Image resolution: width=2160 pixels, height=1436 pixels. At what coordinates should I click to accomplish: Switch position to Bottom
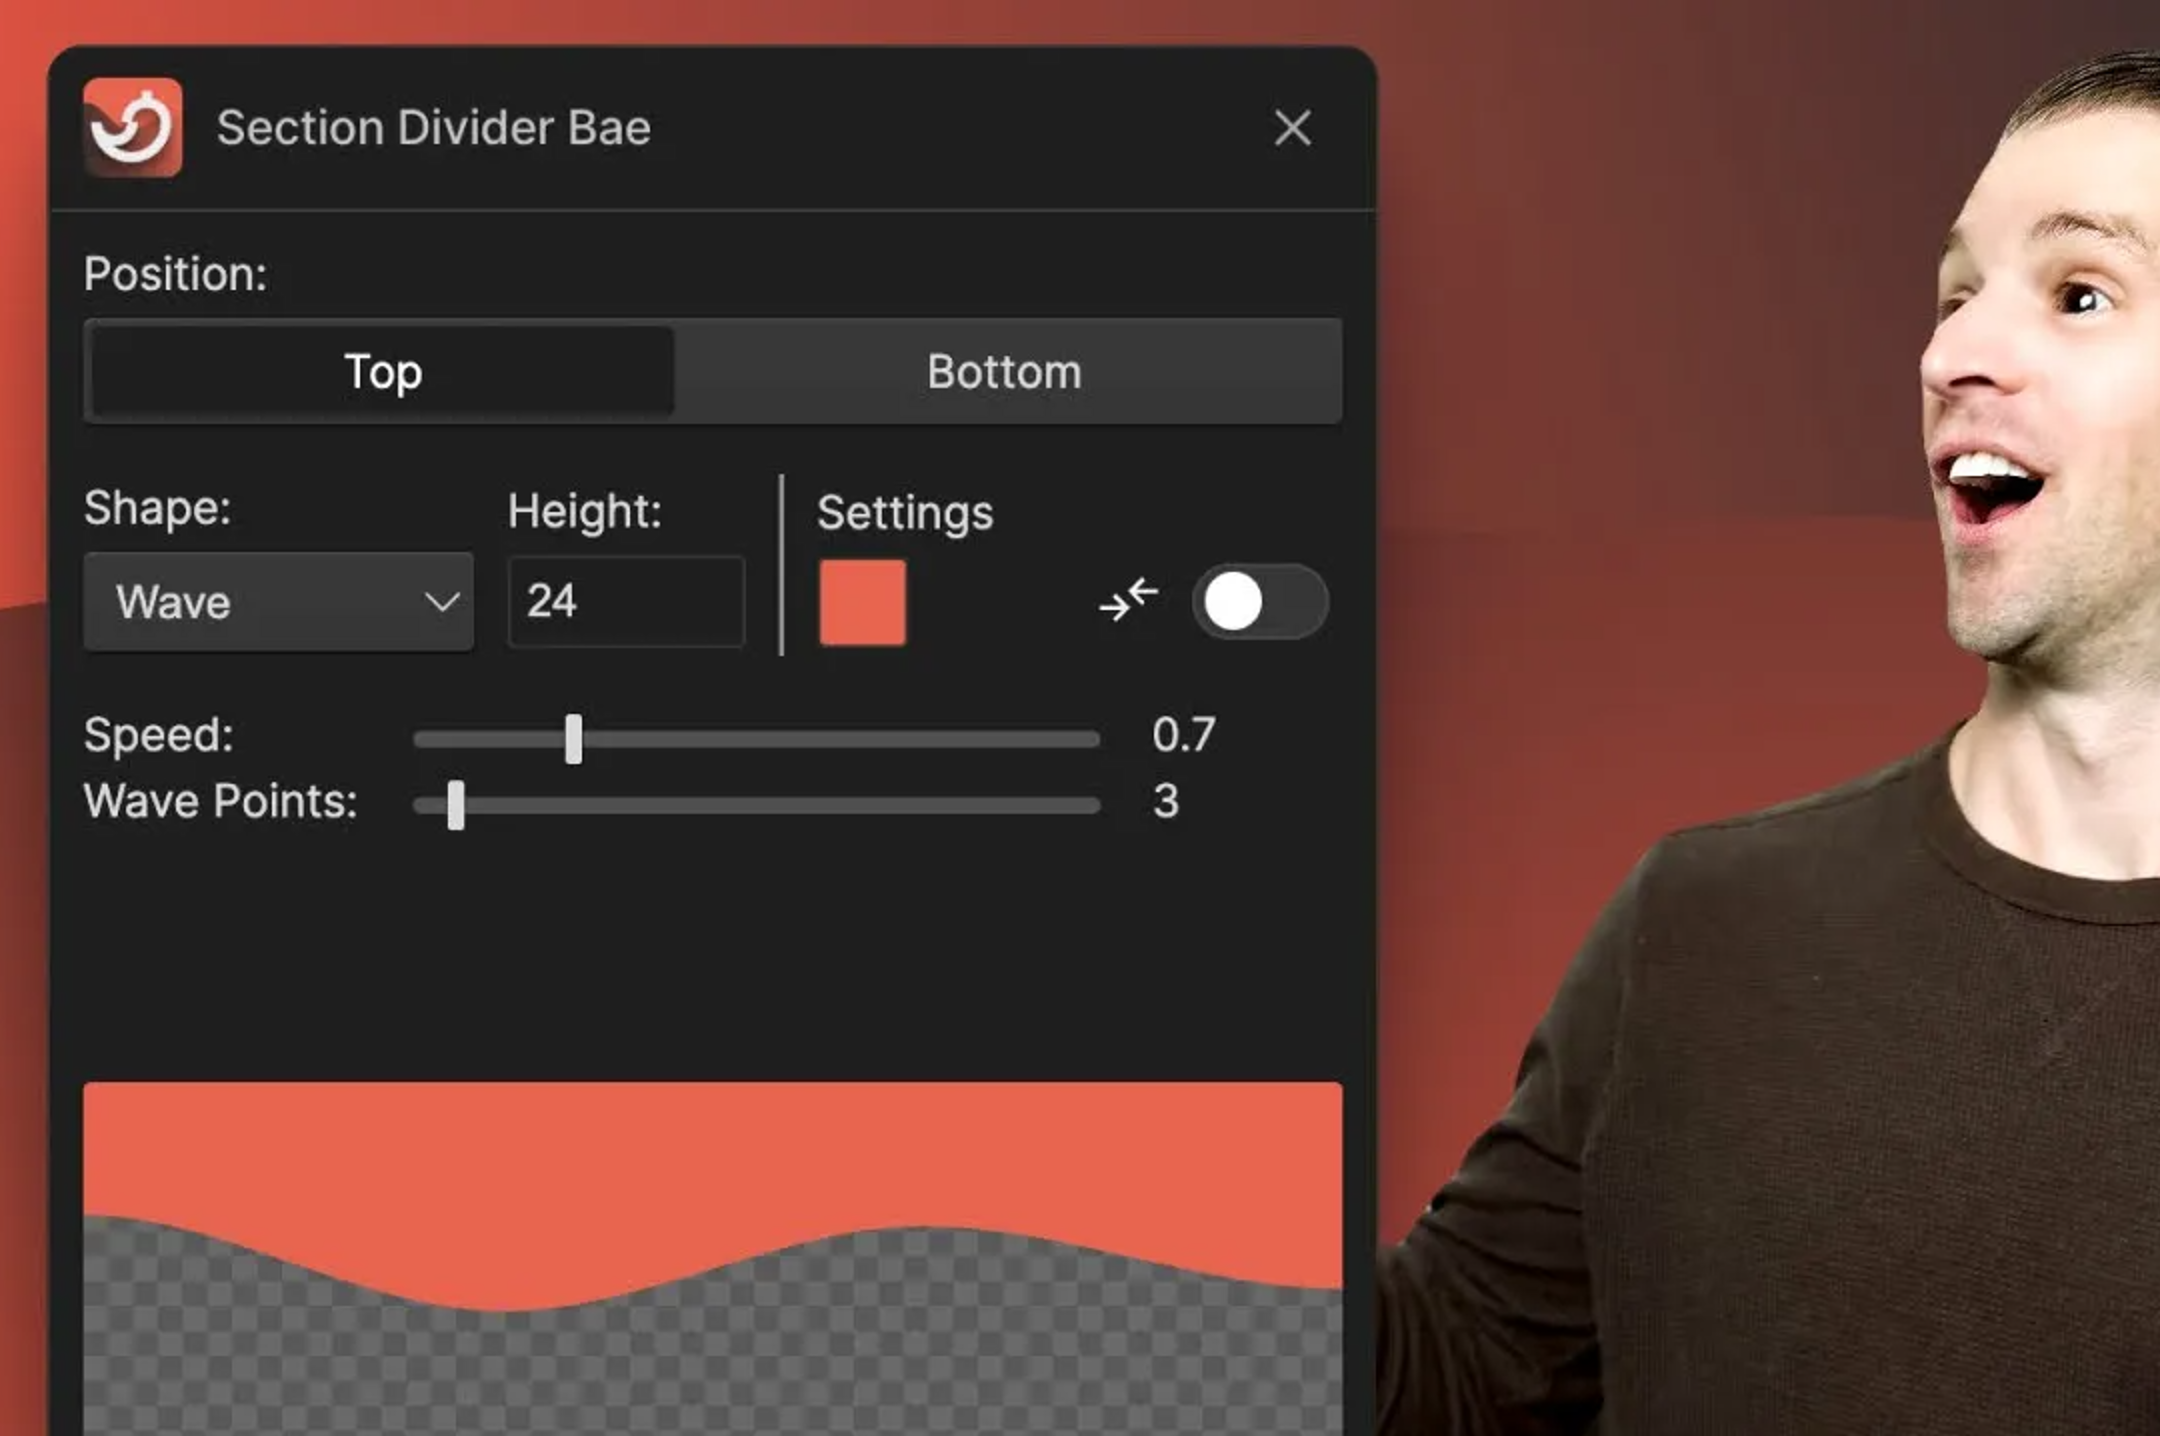1004,372
